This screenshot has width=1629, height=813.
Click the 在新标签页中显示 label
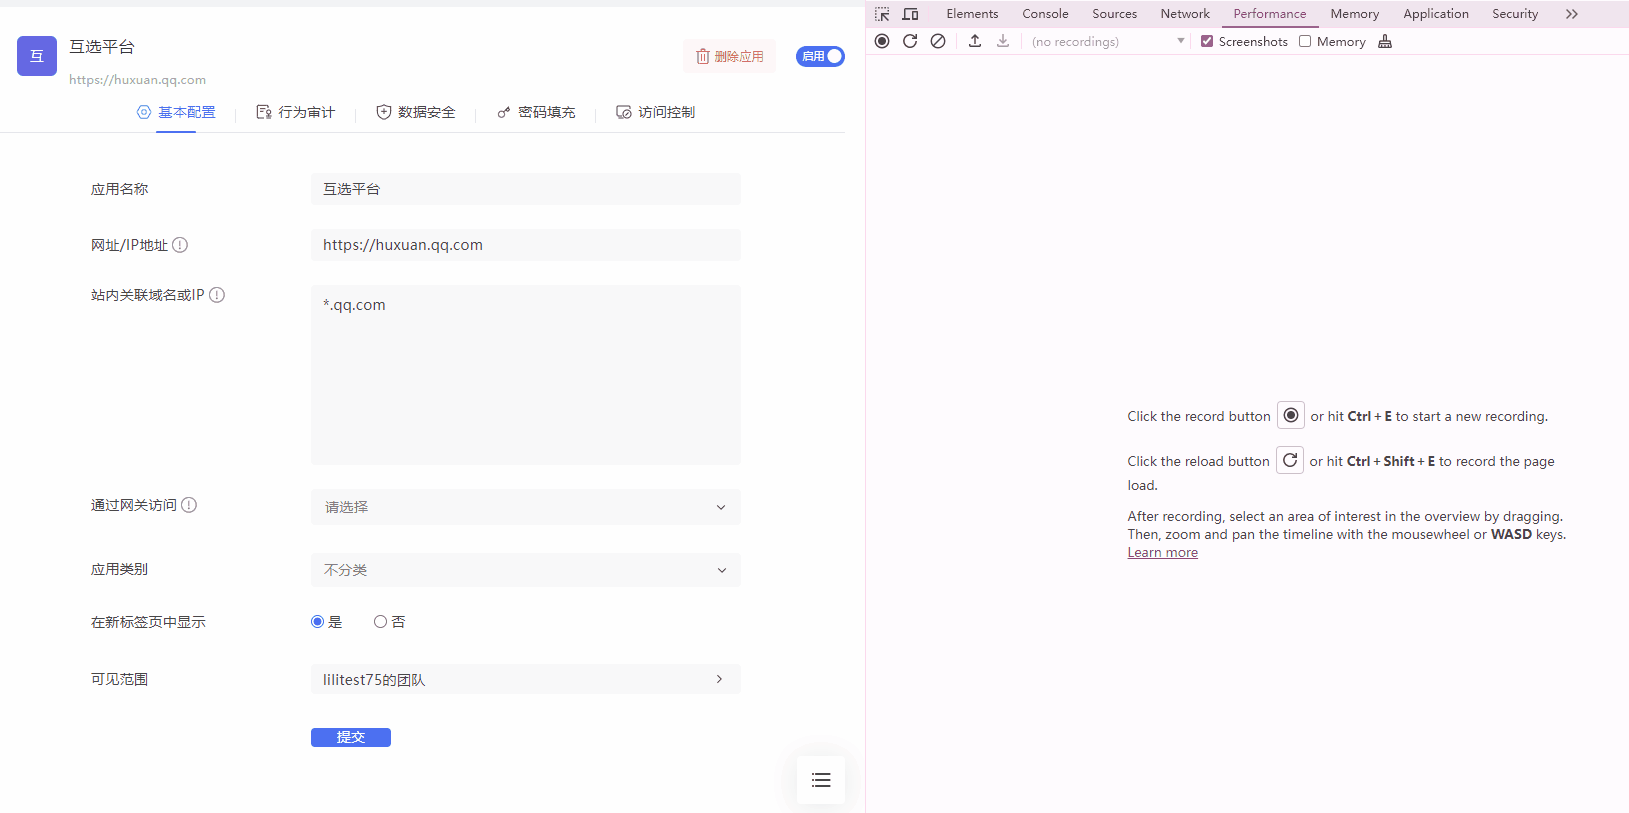pos(148,622)
